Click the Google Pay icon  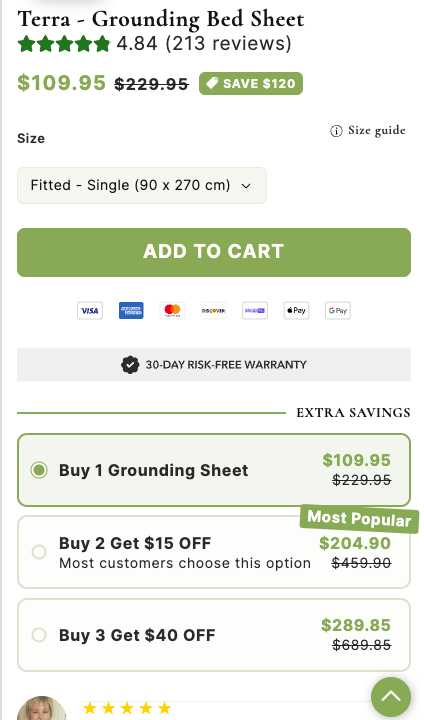click(x=338, y=311)
